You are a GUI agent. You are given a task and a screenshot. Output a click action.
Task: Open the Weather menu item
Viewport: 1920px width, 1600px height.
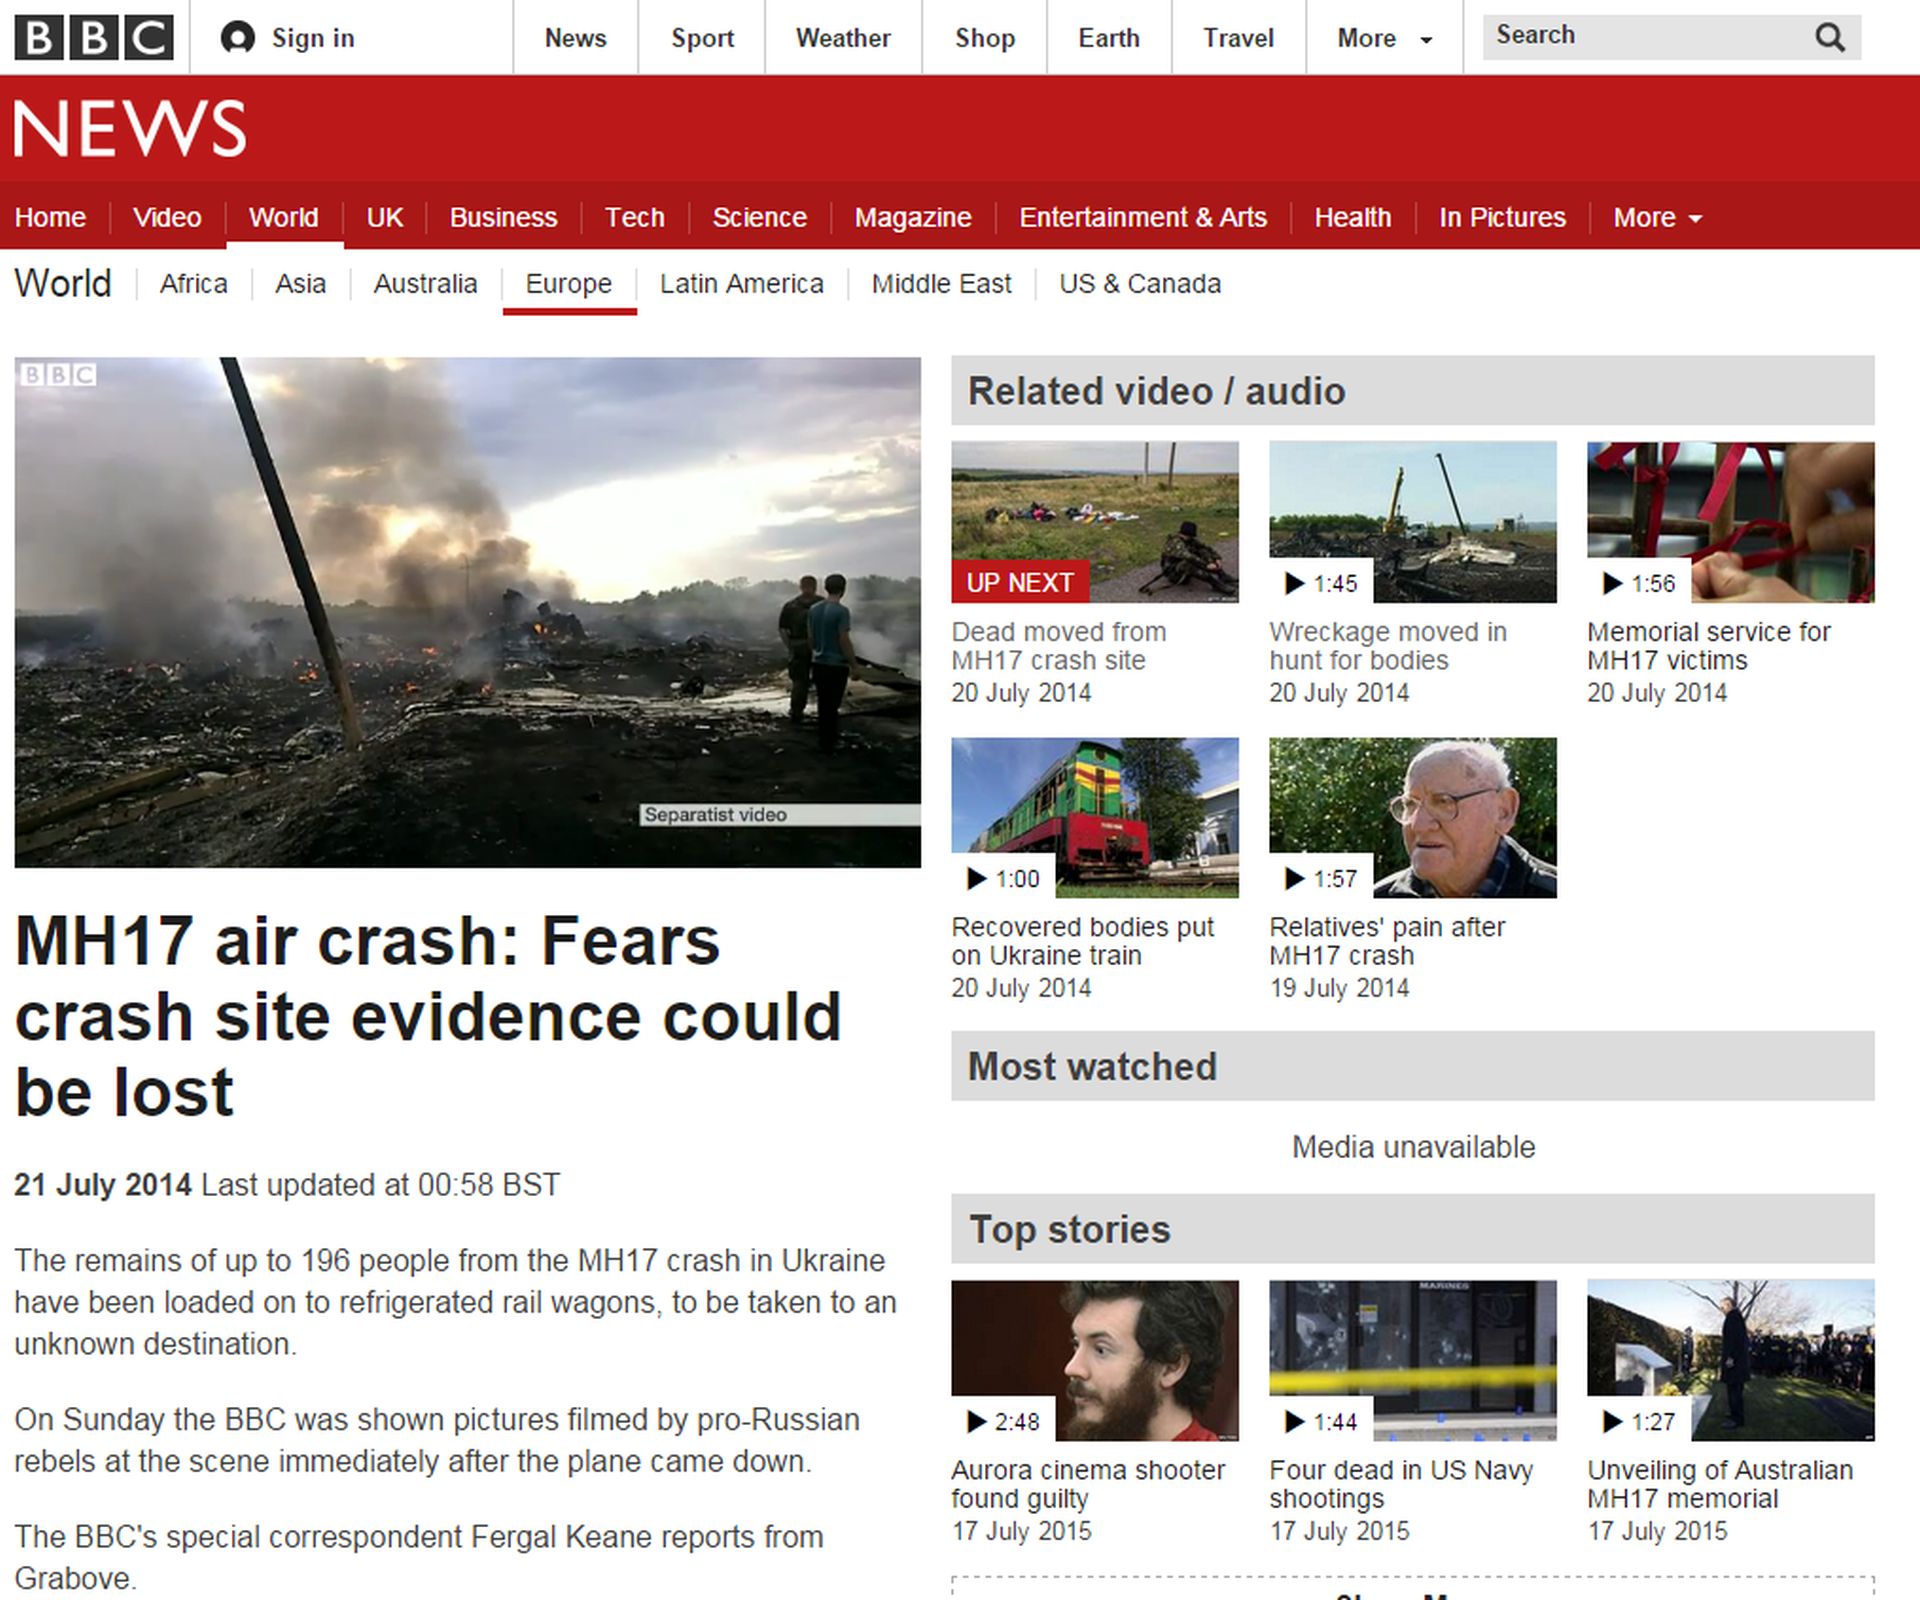tap(842, 38)
